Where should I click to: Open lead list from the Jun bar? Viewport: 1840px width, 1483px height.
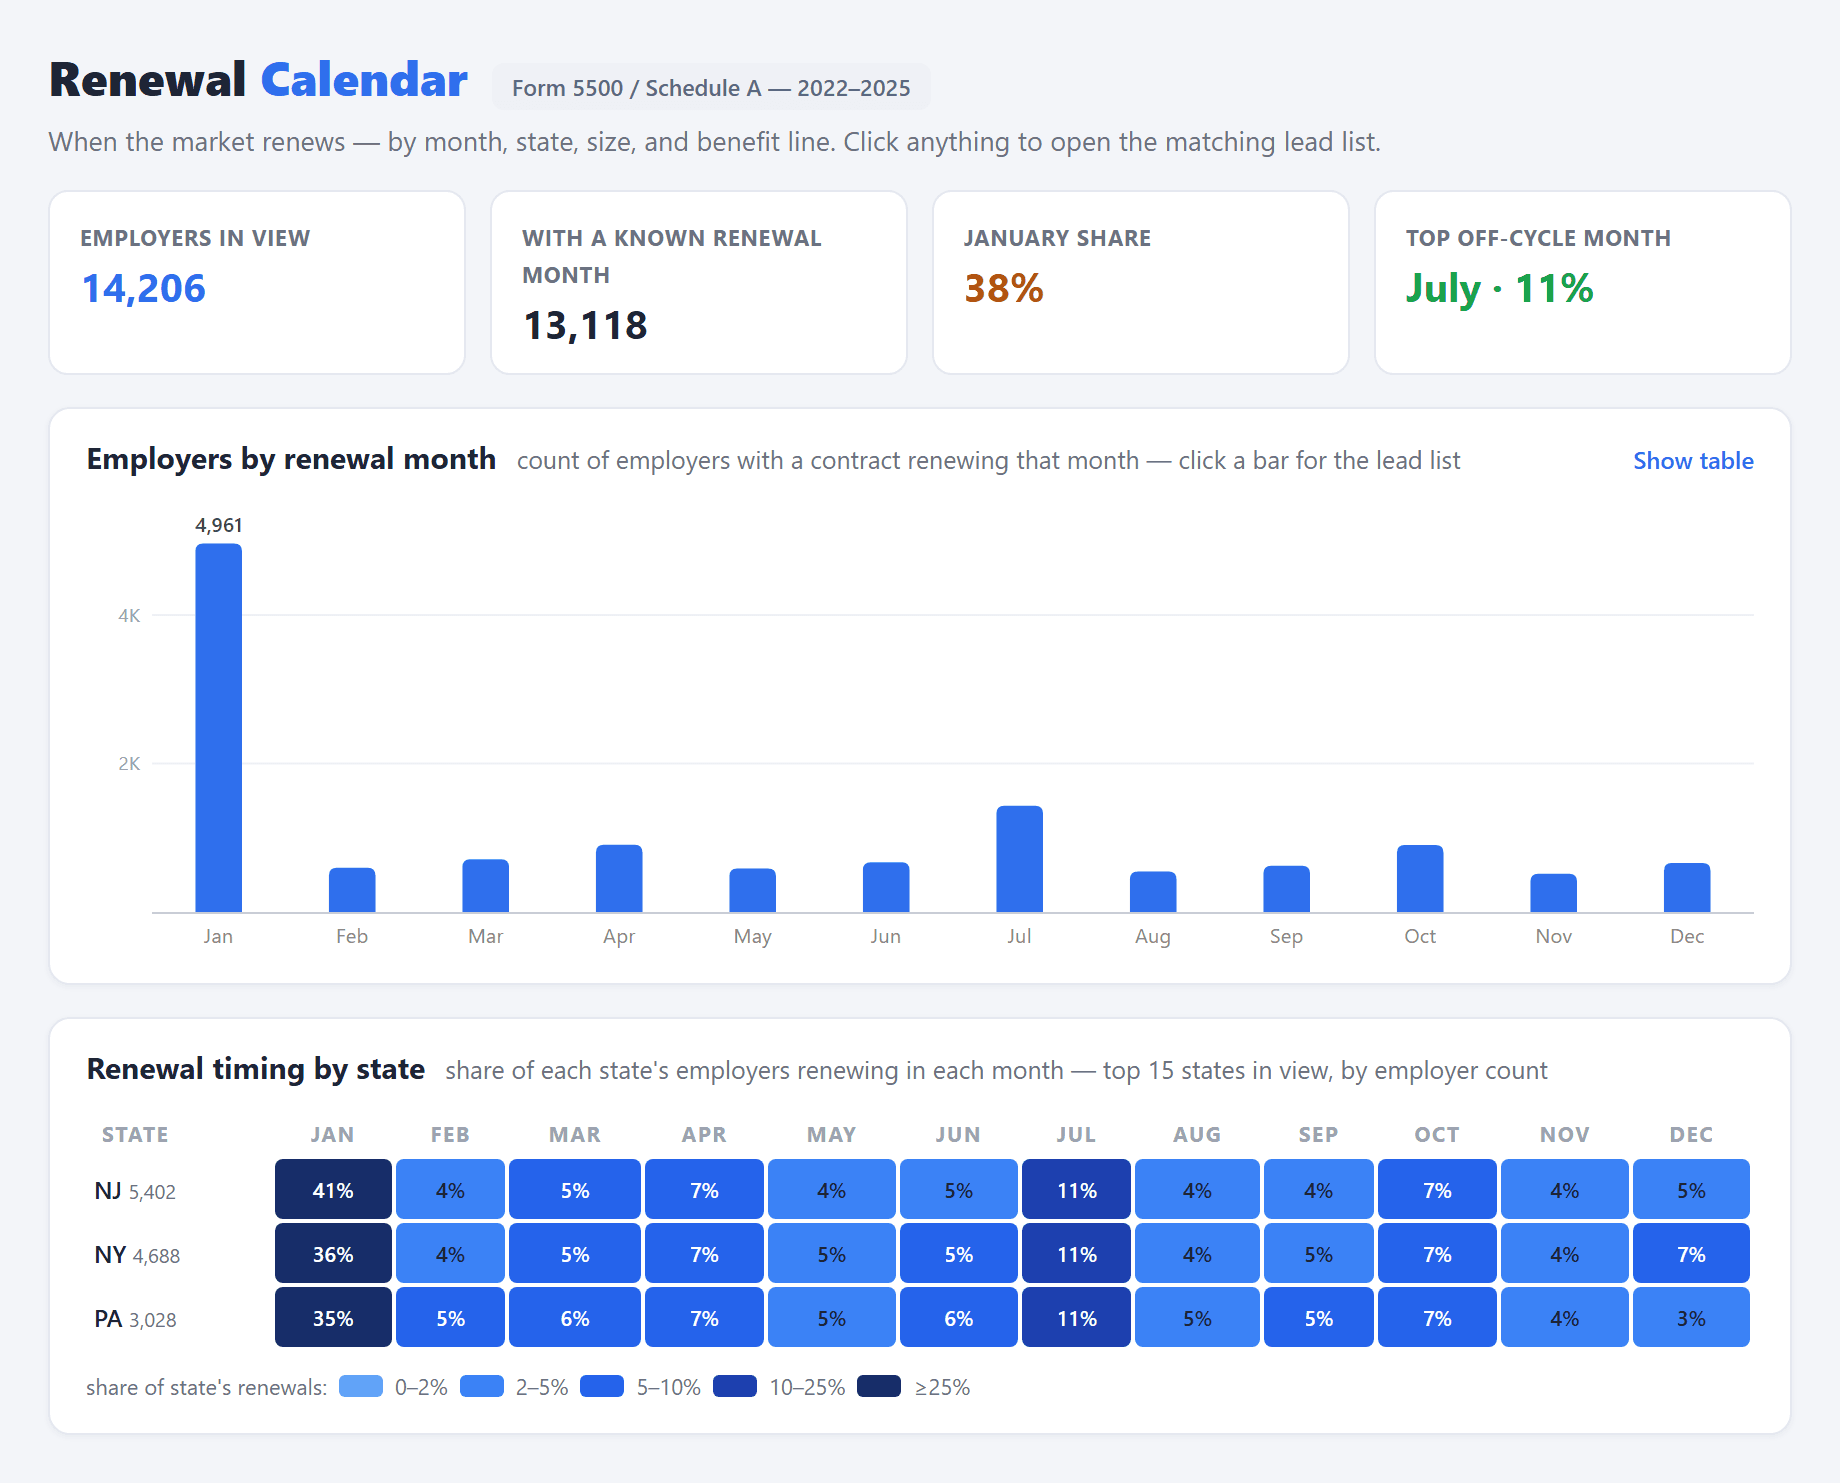886,887
